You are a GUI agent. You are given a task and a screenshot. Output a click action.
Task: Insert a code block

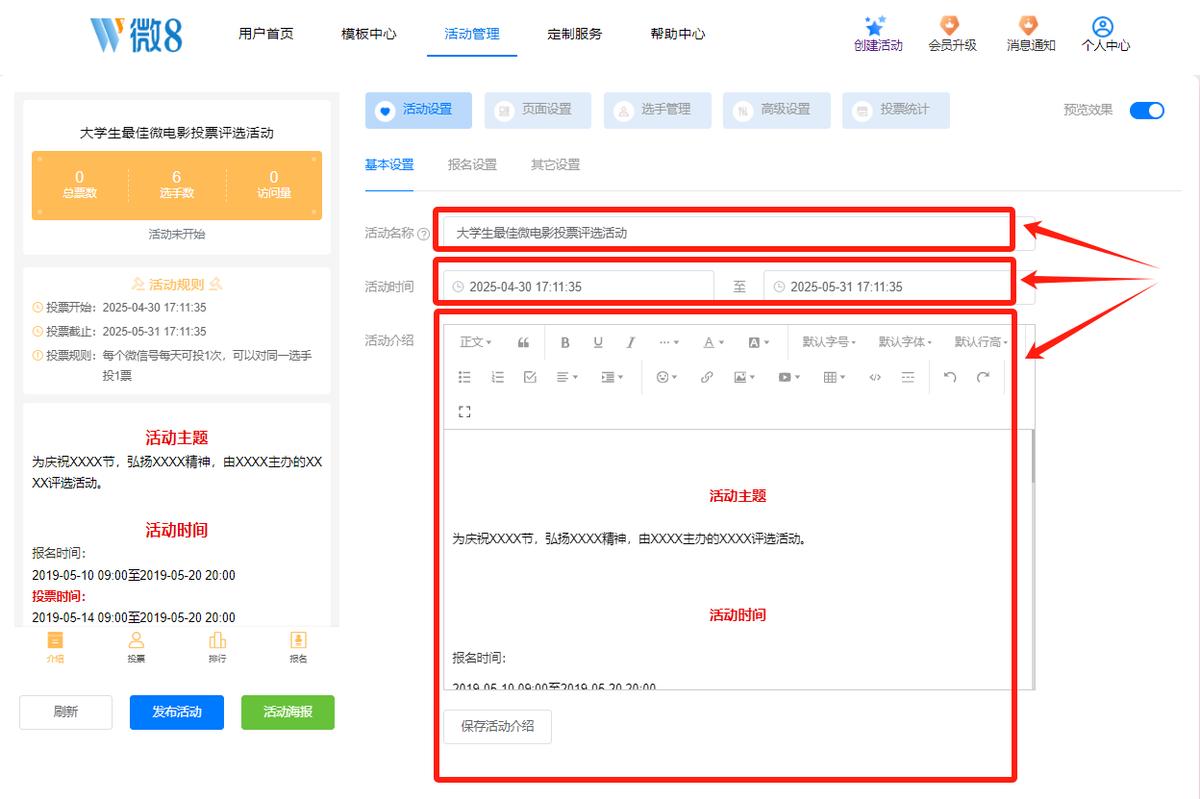pyautogui.click(x=875, y=377)
